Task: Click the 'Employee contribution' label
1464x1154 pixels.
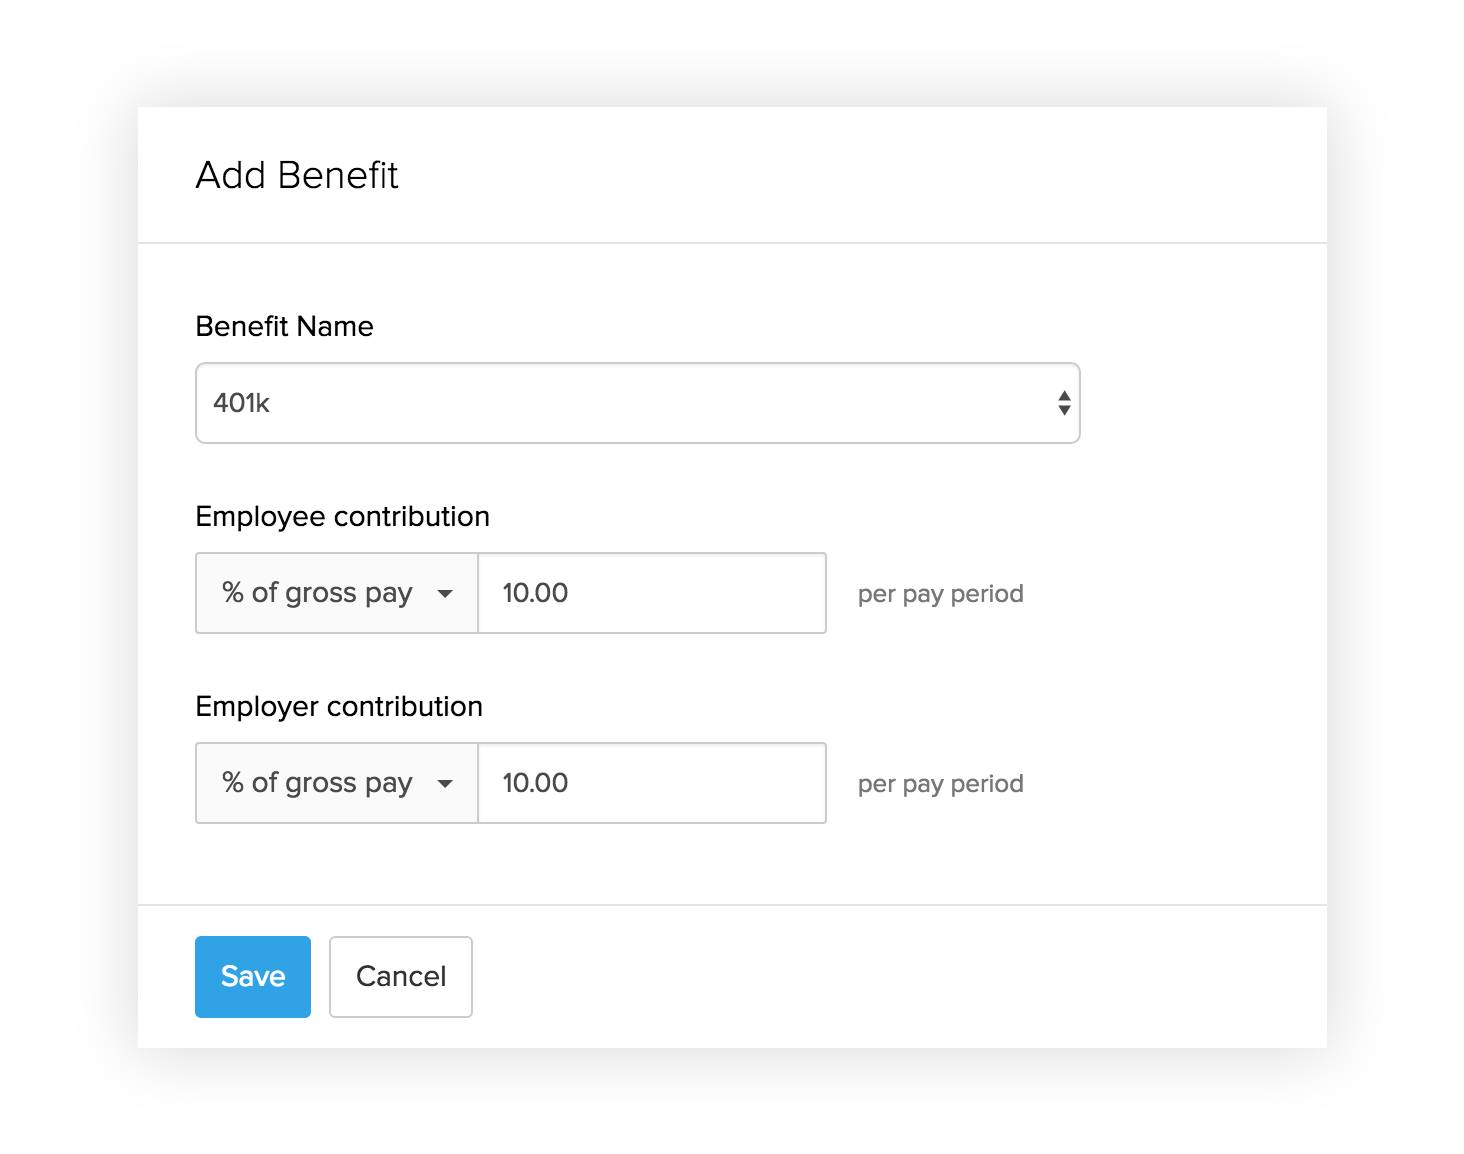Action: coord(343,517)
